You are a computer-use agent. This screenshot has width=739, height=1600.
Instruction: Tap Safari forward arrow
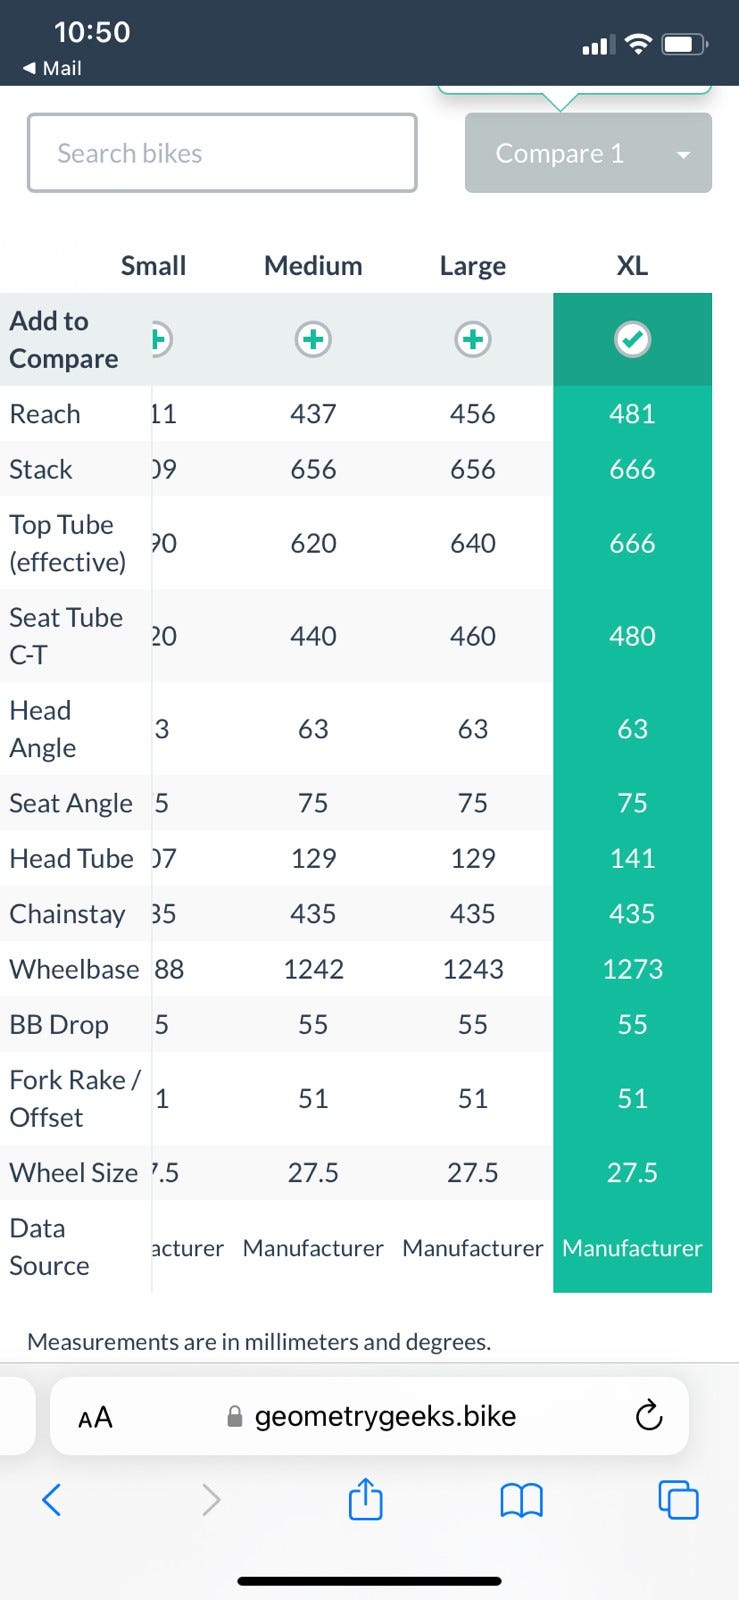210,1499
